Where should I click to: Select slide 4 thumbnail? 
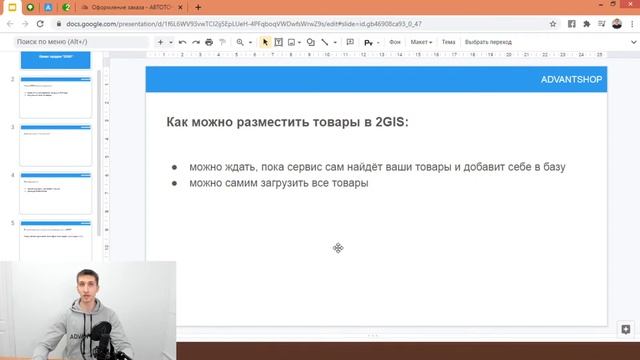pyautogui.click(x=56, y=193)
